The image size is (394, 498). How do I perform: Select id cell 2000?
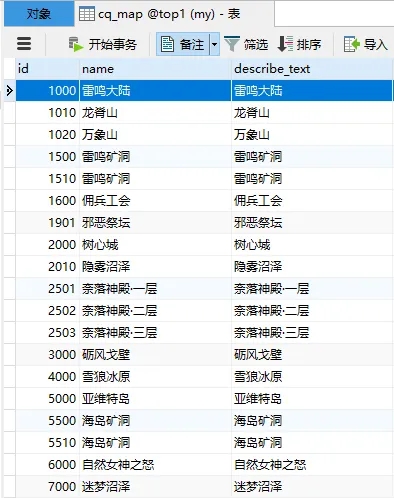47,245
